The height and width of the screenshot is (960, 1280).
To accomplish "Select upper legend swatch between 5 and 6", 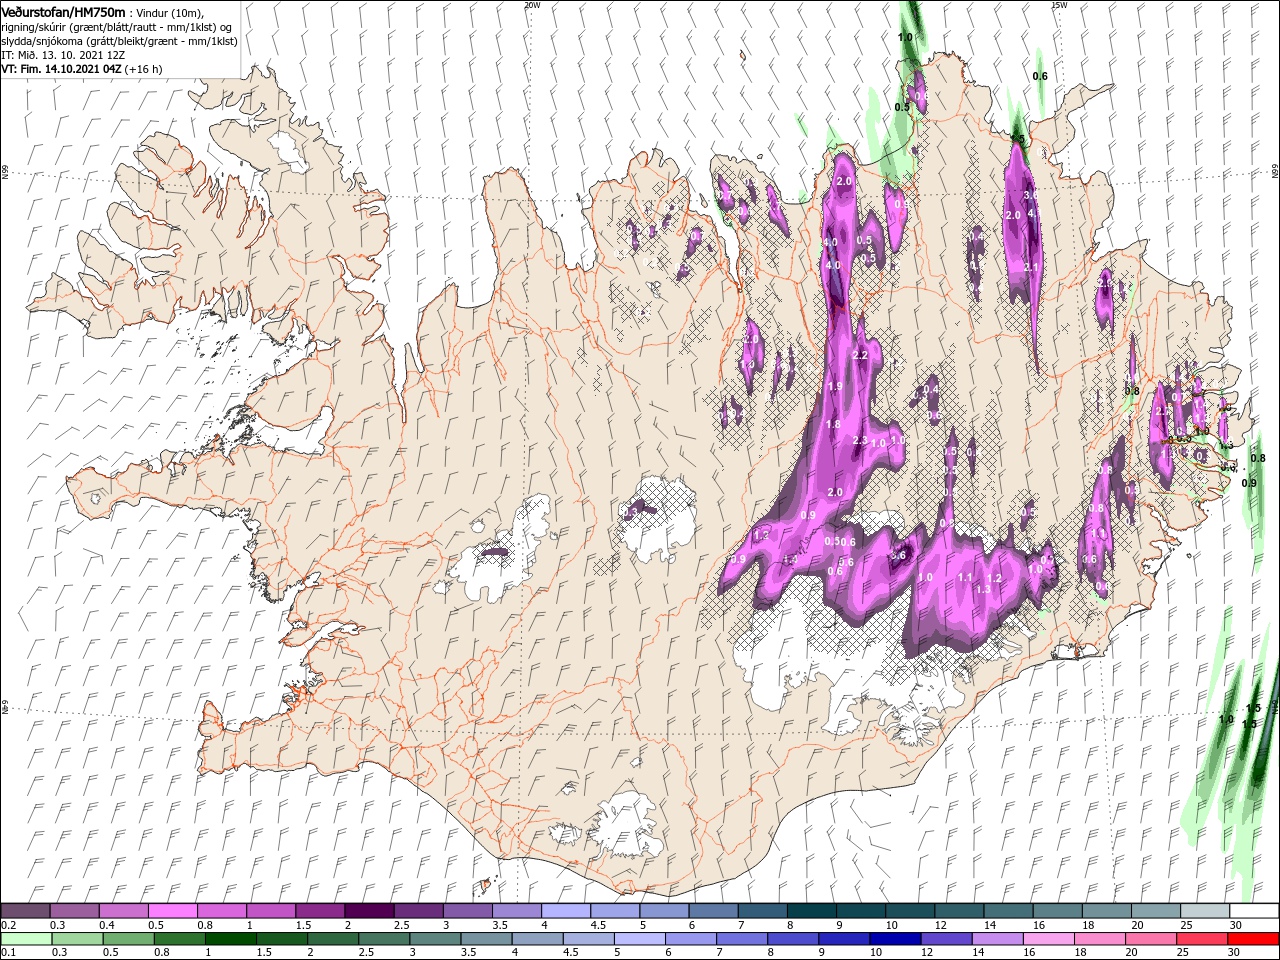I will click(x=664, y=911).
